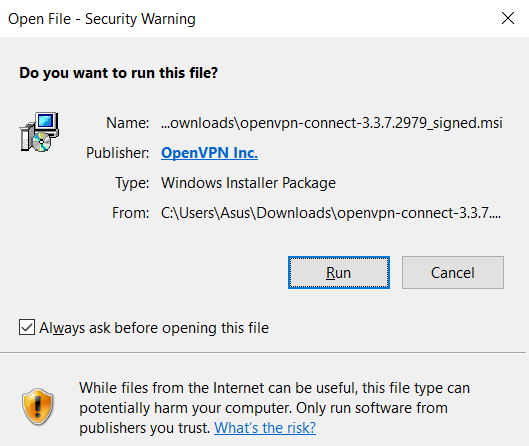The image size is (529, 446).
Task: Cancel running this file
Action: (453, 273)
